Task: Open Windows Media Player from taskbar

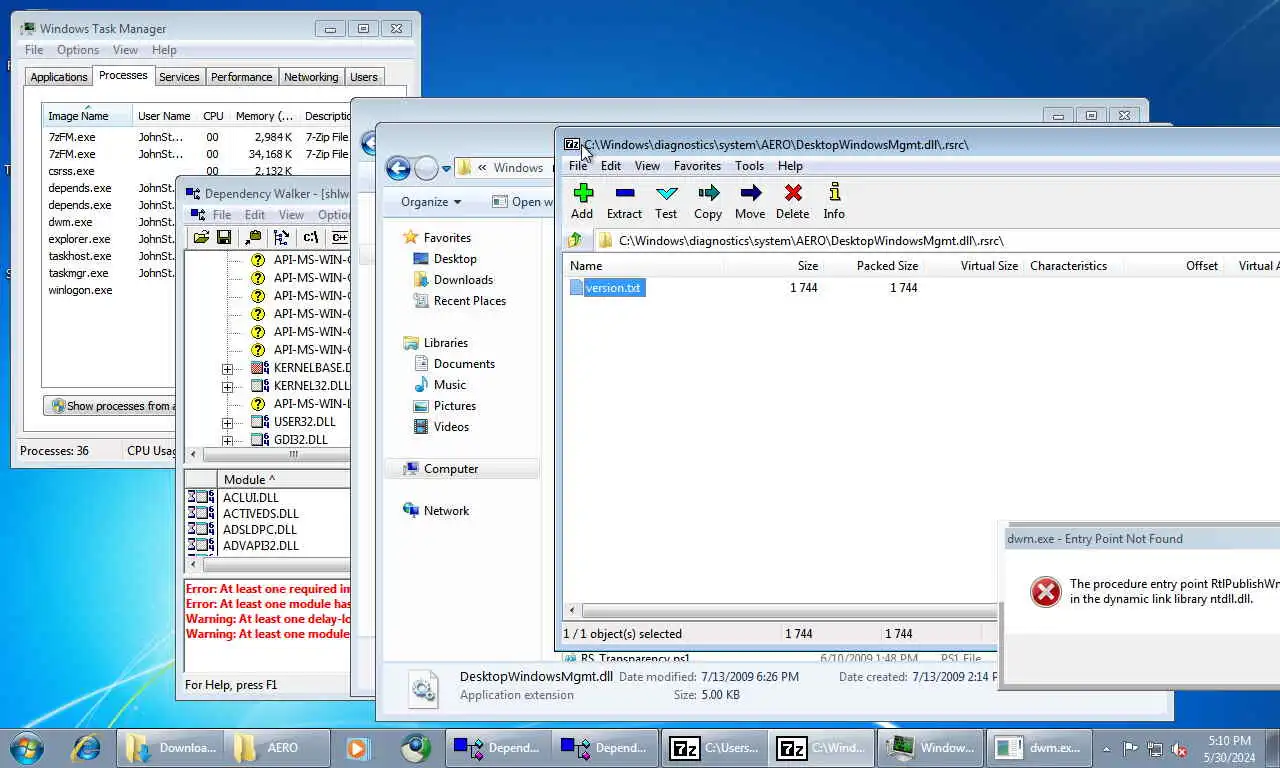Action: click(x=357, y=748)
